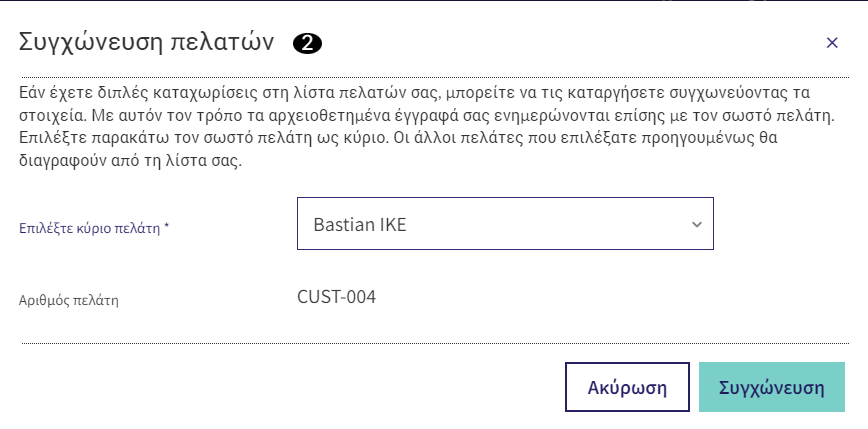The height and width of the screenshot is (429, 868).
Task: Click the required asterisk next to Επιλέξτε κύριο πελάτη
Action: [x=166, y=227]
